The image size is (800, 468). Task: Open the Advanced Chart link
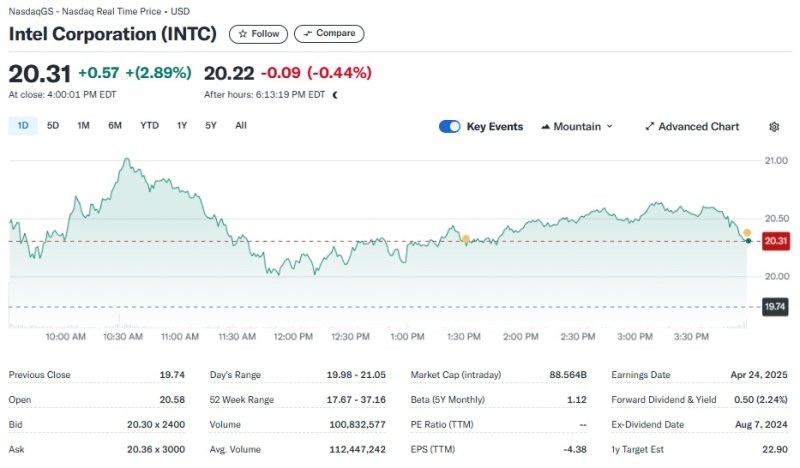(692, 127)
